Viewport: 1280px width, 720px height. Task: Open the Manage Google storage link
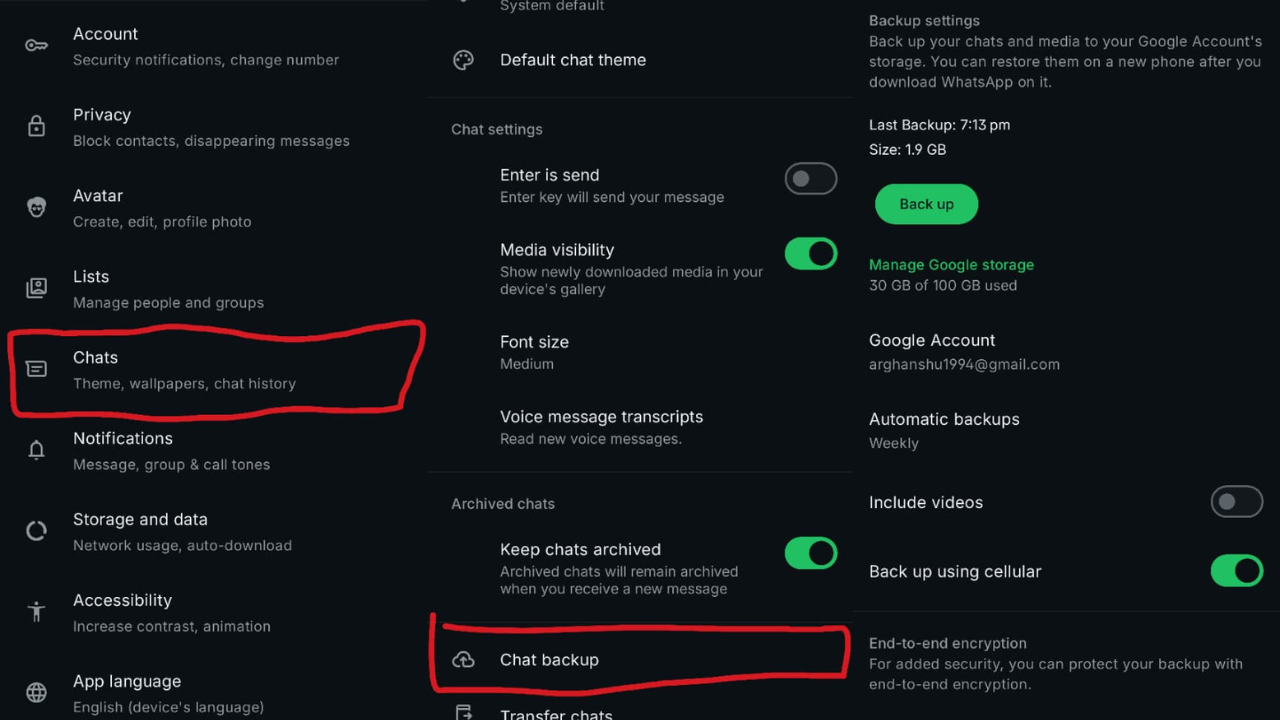[x=951, y=265]
